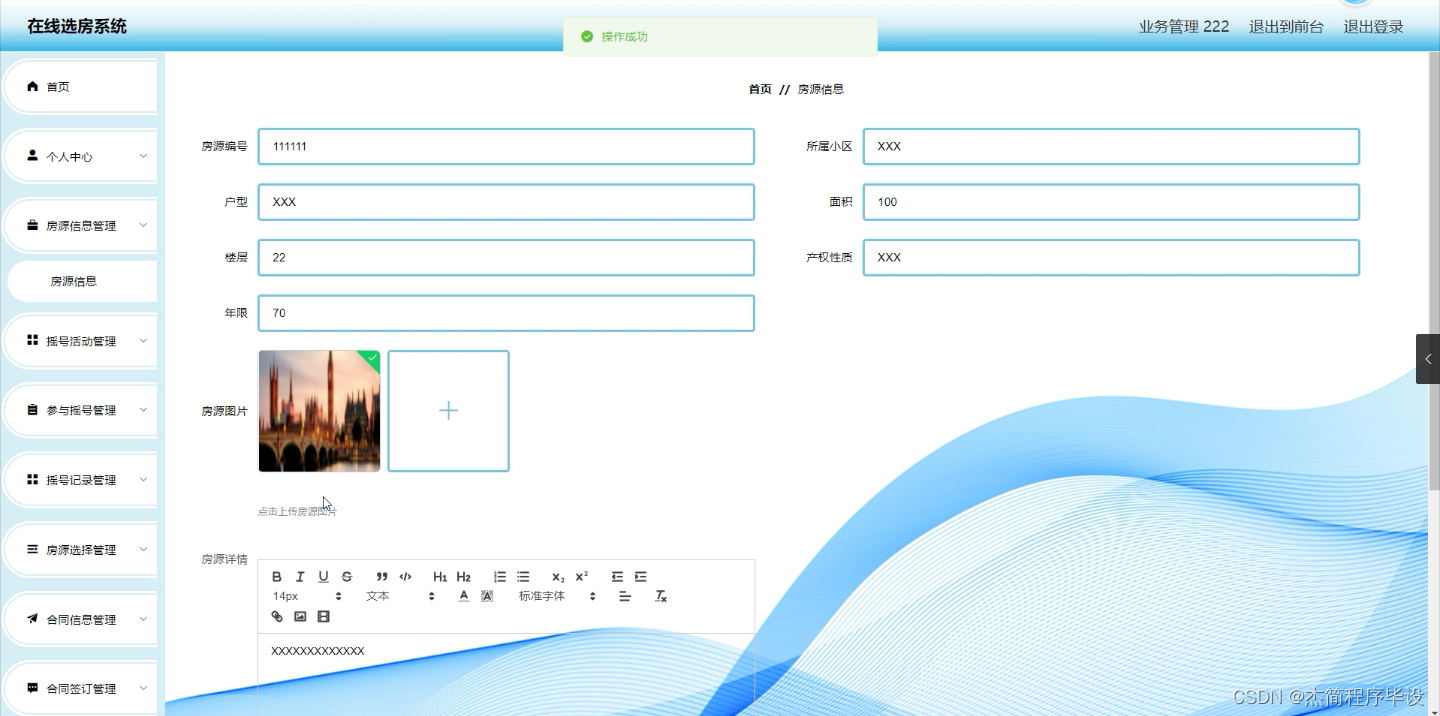
Task: Click 退出登录 to log out
Action: 1372,27
